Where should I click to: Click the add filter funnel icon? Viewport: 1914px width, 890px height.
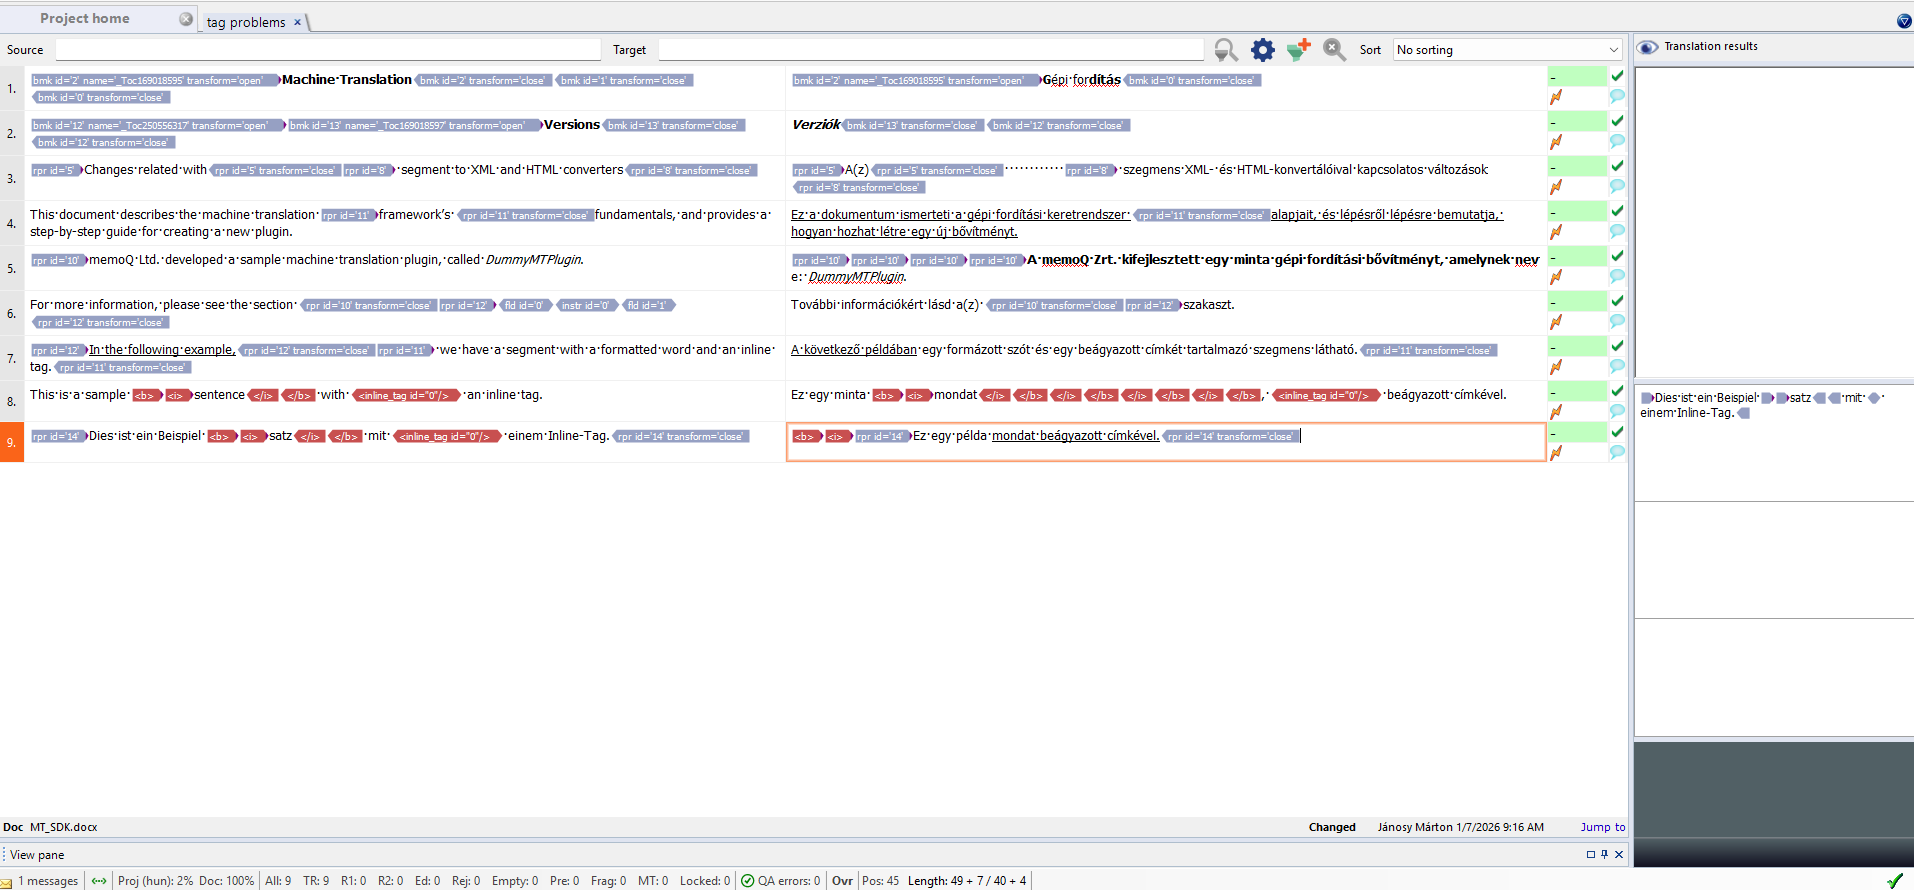point(1298,50)
